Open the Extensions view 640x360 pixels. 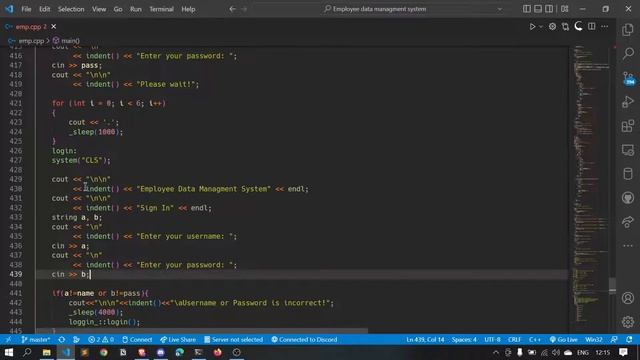click(628, 126)
